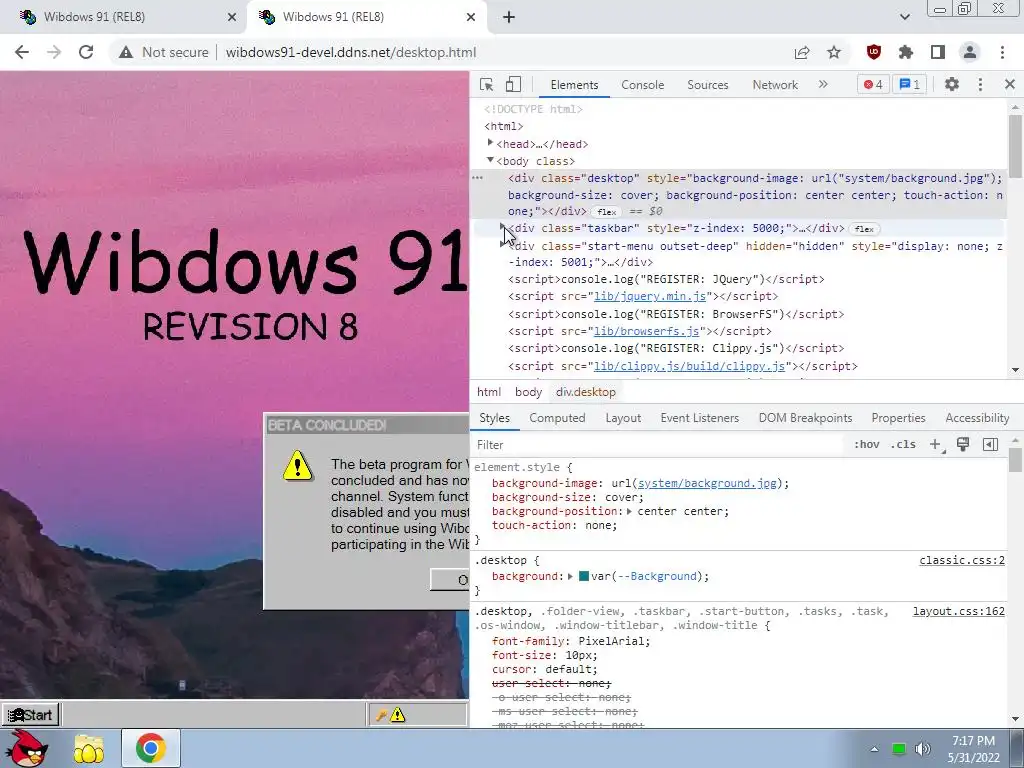
Task: Bookmark this page with the star
Action: click(x=834, y=52)
